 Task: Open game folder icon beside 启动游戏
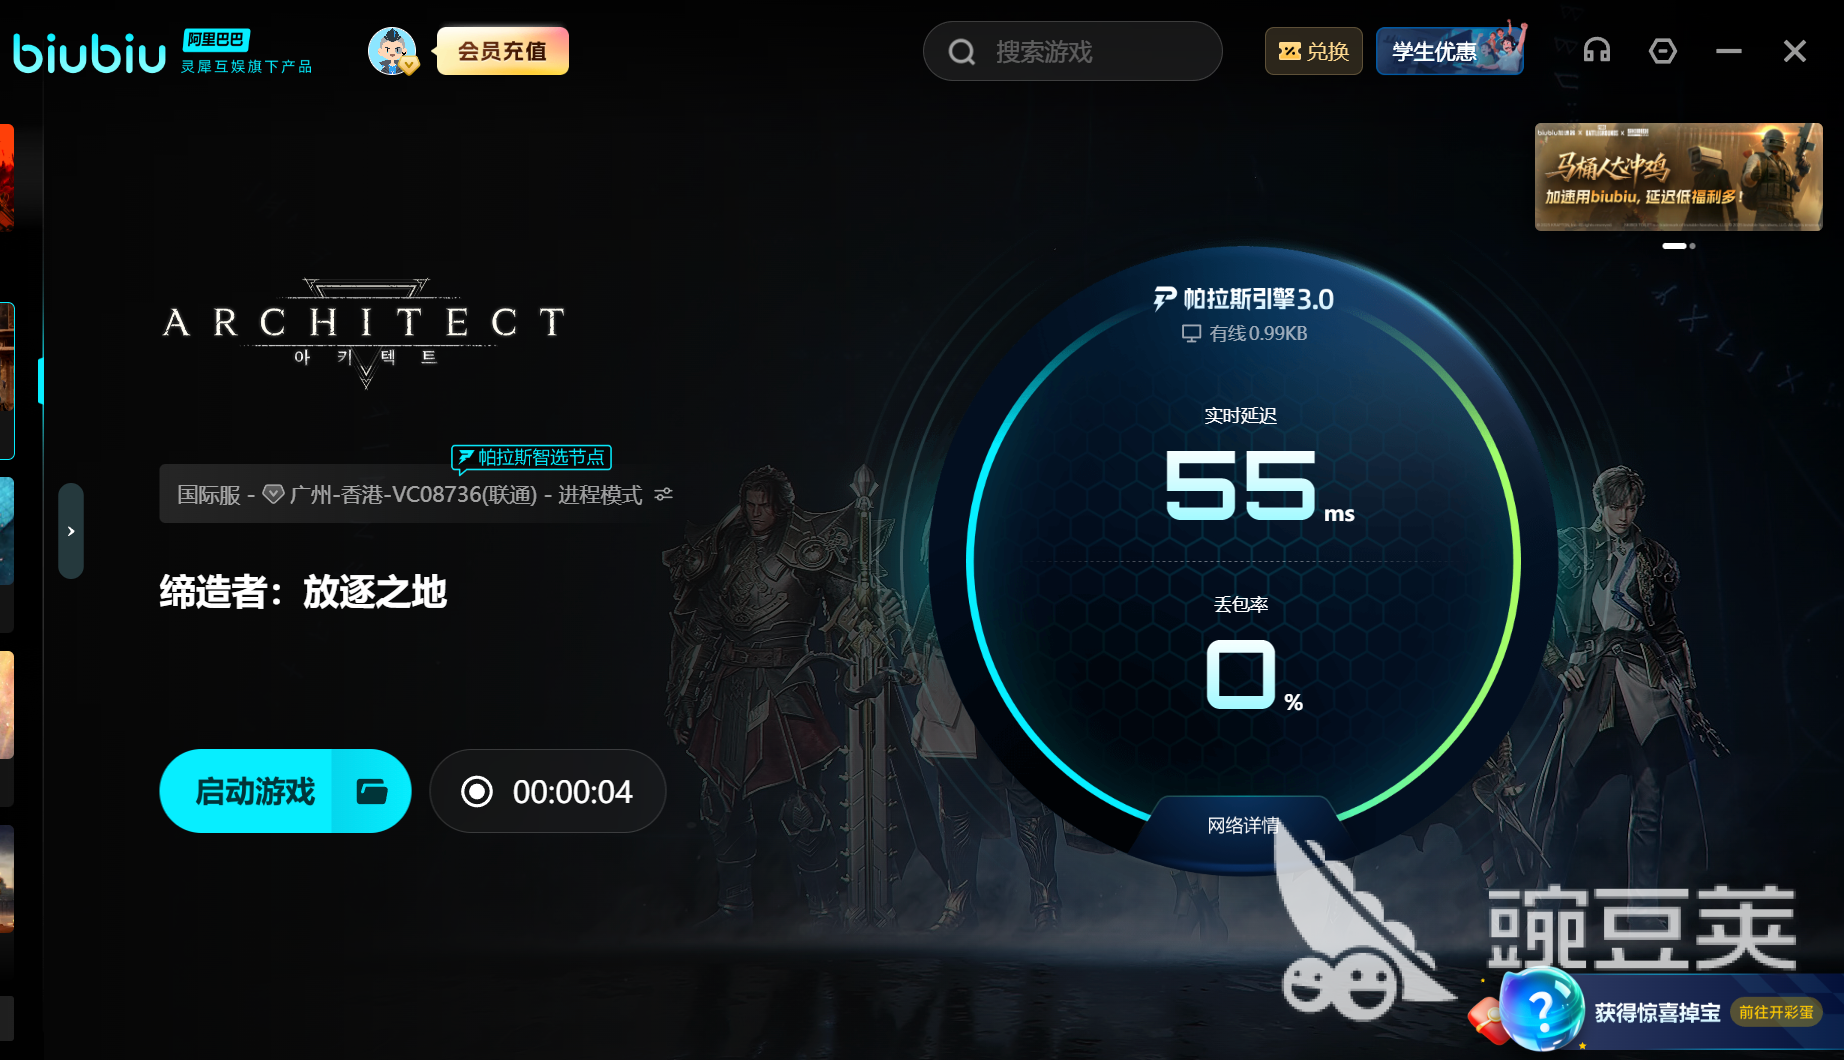point(372,791)
